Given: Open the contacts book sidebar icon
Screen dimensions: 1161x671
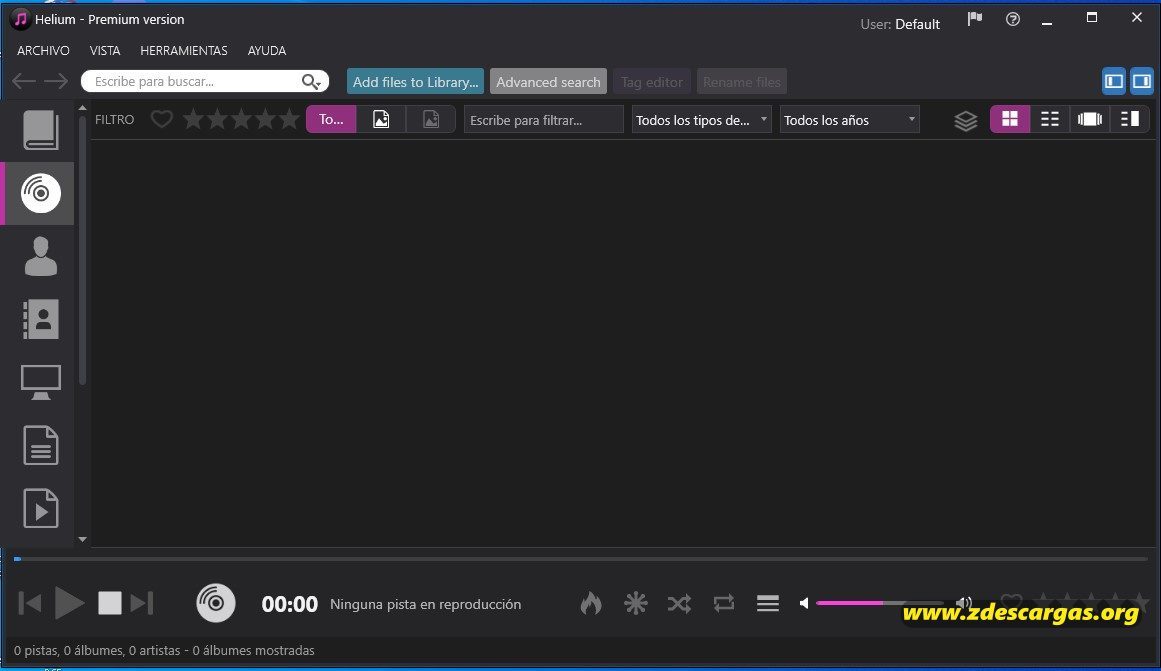Looking at the screenshot, I should coord(40,319).
